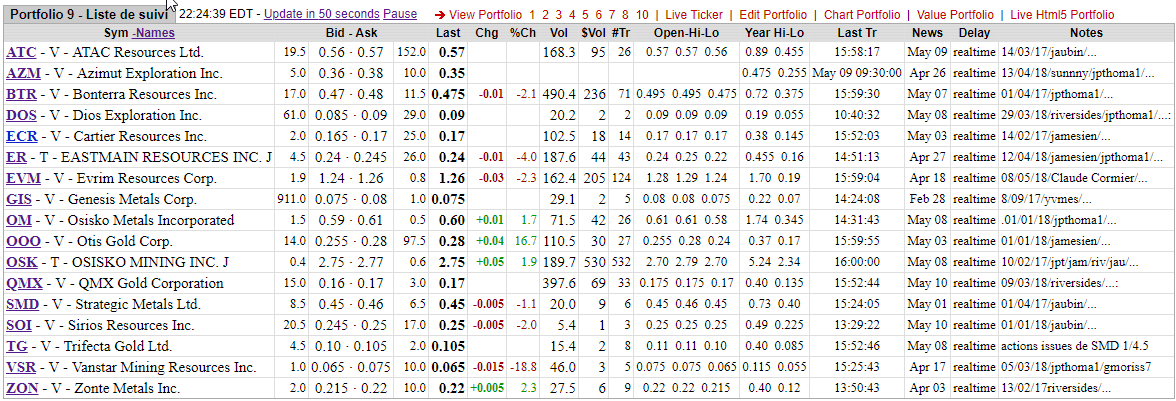Open the ATC symbol link
Image resolution: width=1176 pixels, height=401 pixels.
pos(21,52)
